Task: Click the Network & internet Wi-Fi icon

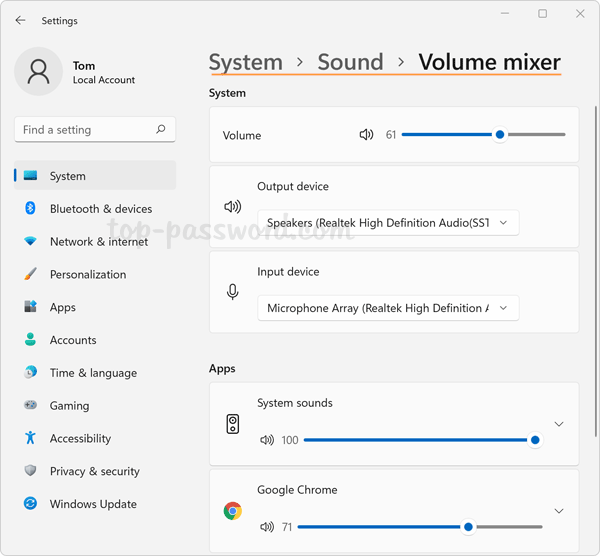Action: 30,242
